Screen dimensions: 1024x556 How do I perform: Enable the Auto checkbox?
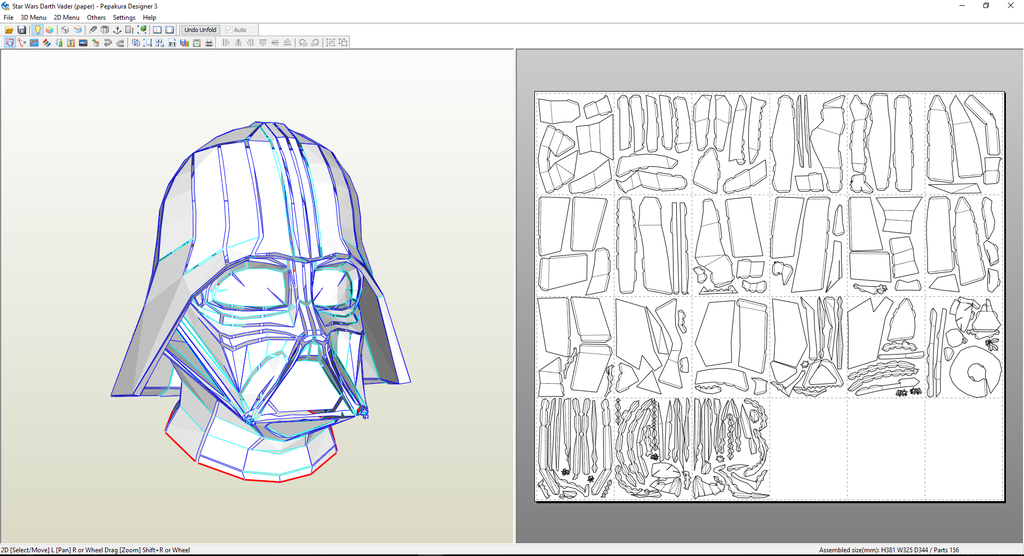(x=229, y=30)
